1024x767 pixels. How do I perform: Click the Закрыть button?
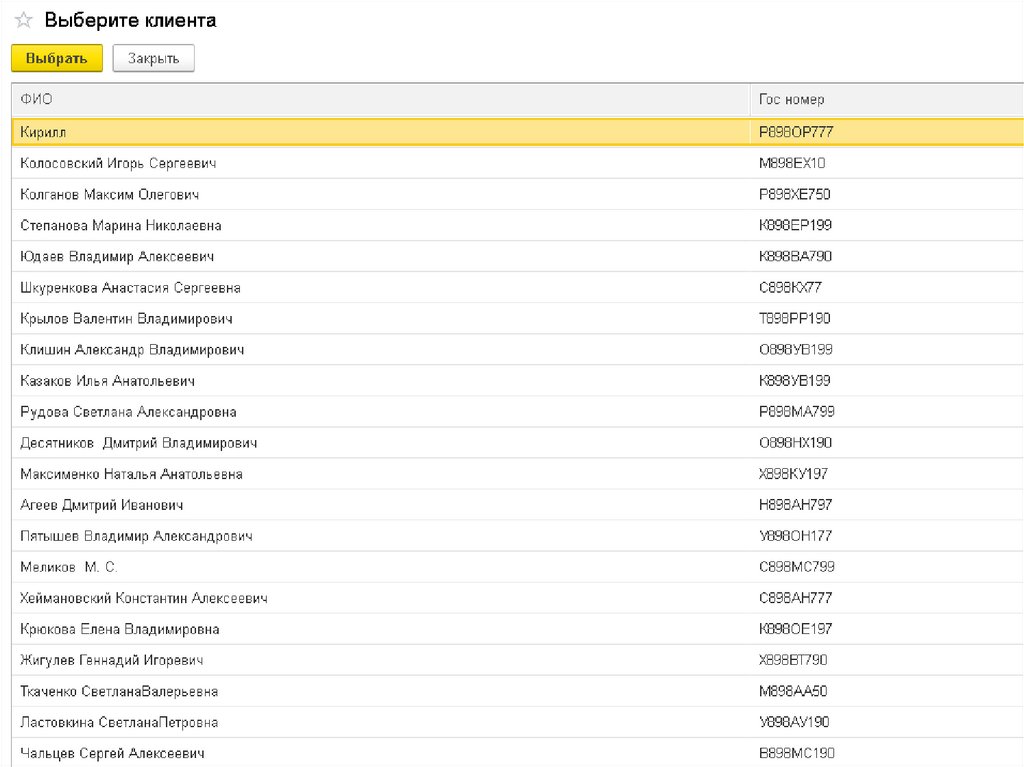153,59
